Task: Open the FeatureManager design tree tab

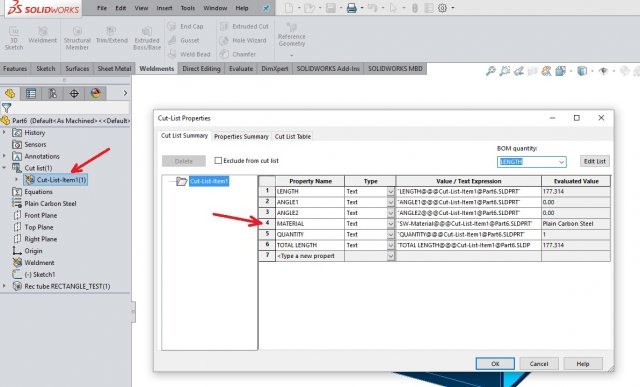Action: coord(10,93)
